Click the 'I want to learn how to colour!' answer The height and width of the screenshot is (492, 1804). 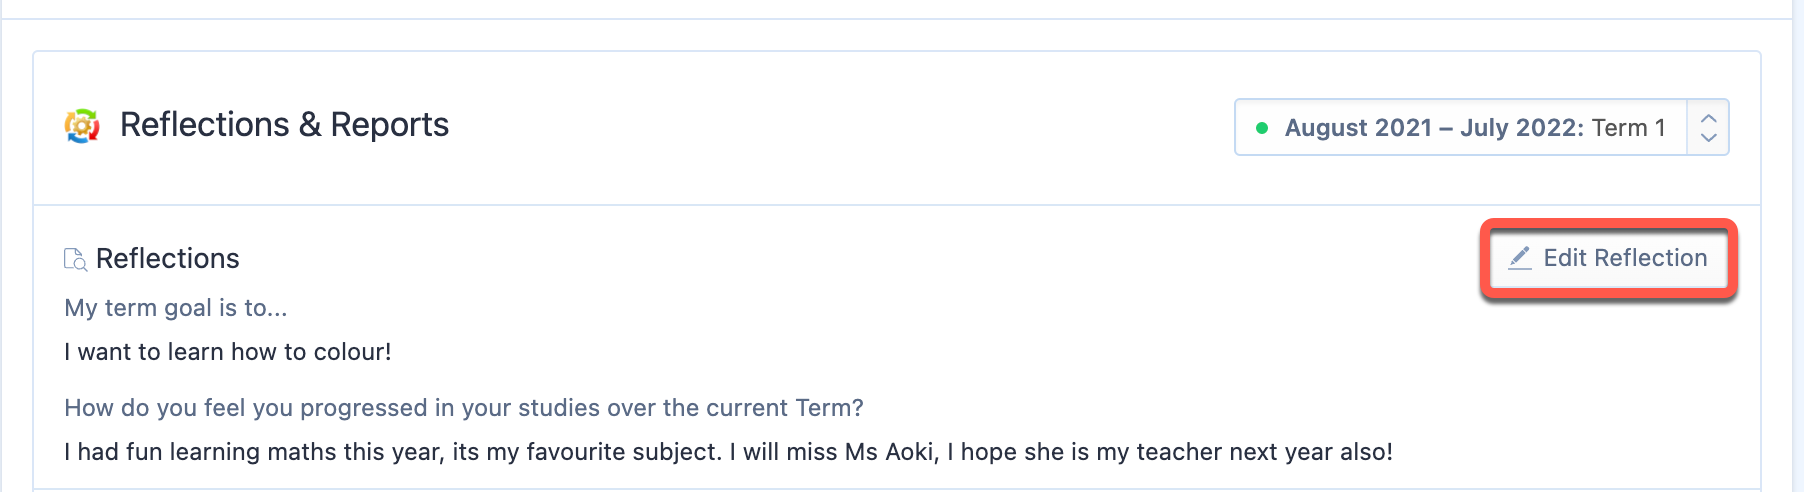coord(228,352)
